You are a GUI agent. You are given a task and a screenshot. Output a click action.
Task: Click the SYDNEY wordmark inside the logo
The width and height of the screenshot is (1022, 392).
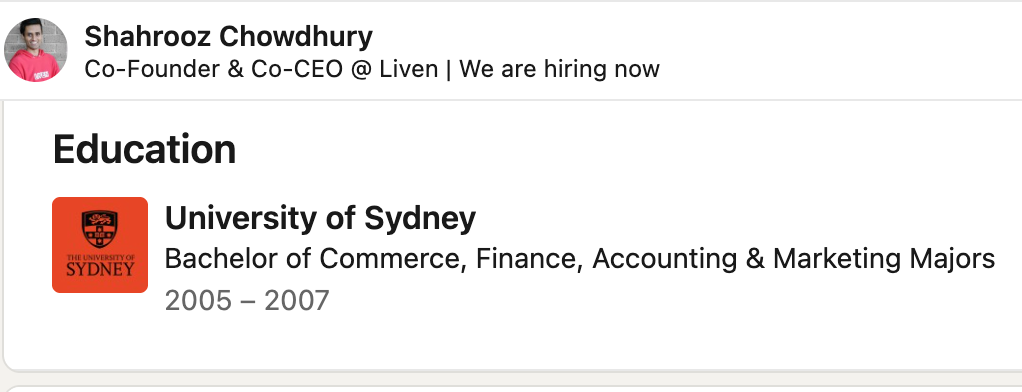coord(100,269)
